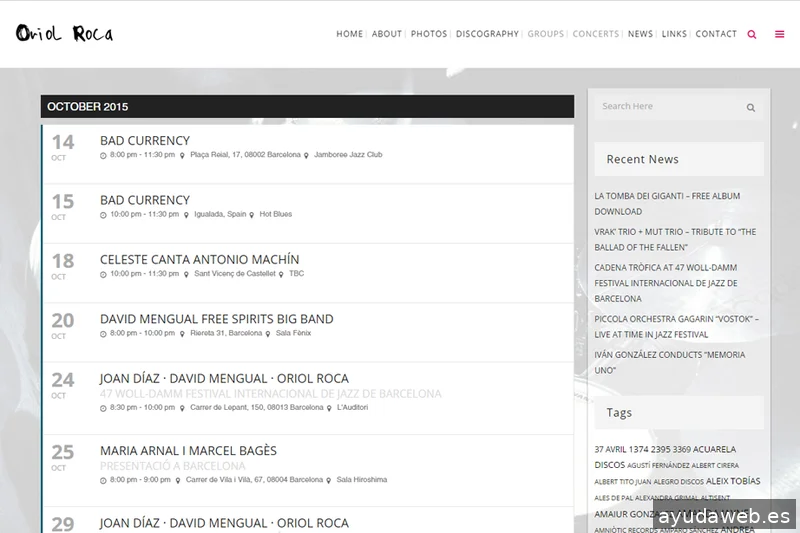
Task: Click the pin icon beside Sala Hiroshima
Action: point(329,481)
